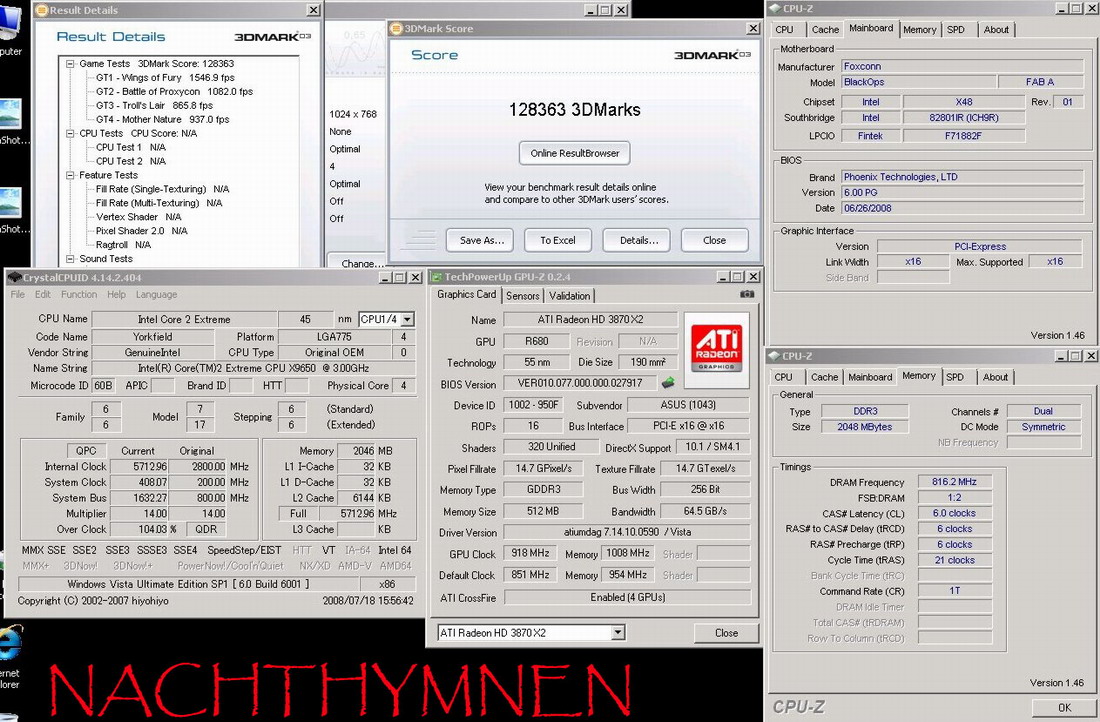
Task: Switch to Validation tab in GPU-Z
Action: pyautogui.click(x=570, y=296)
